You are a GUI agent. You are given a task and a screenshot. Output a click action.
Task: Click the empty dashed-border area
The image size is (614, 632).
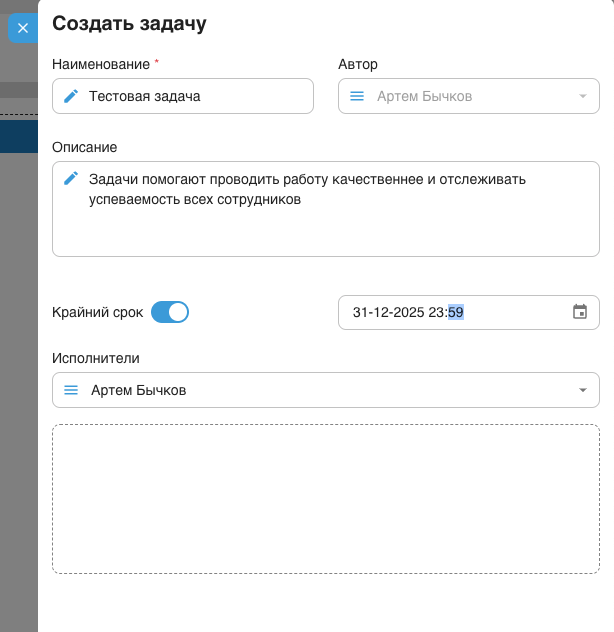[x=325, y=499]
